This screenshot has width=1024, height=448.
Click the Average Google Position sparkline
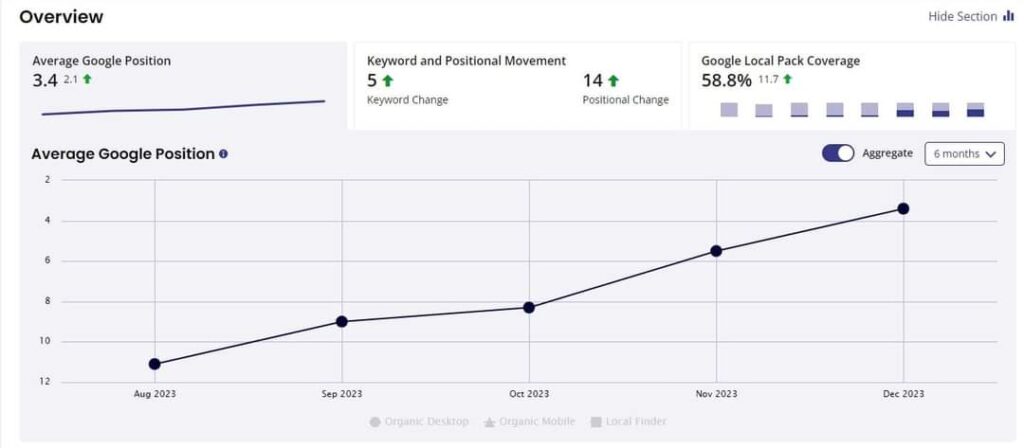(x=183, y=108)
